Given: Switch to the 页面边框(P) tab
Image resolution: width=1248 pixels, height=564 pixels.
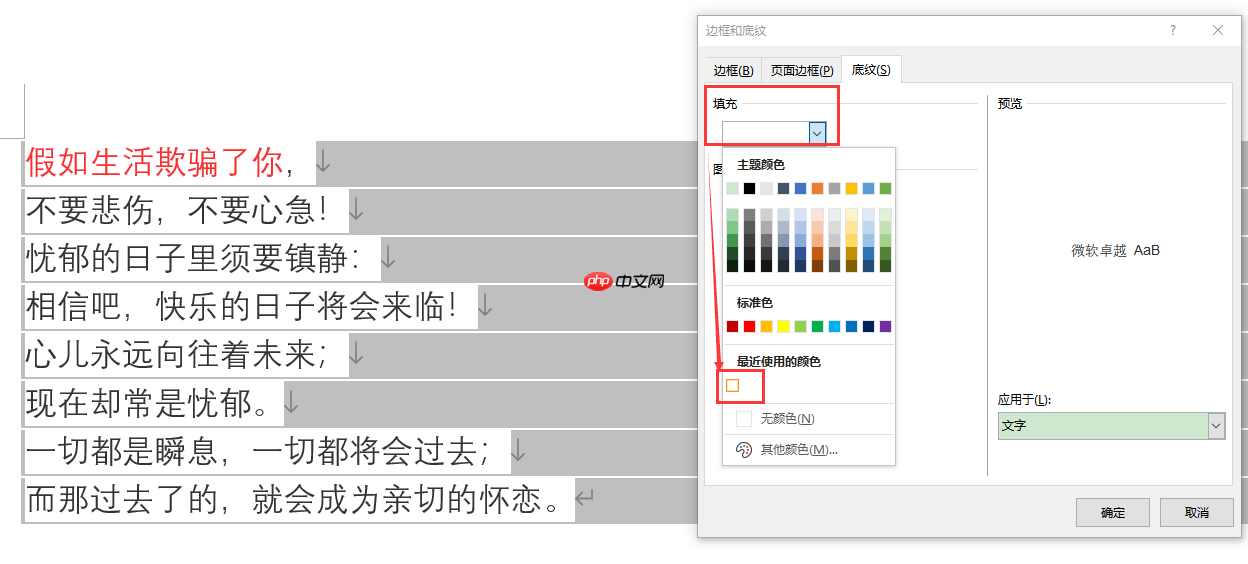Looking at the screenshot, I should 801,71.
